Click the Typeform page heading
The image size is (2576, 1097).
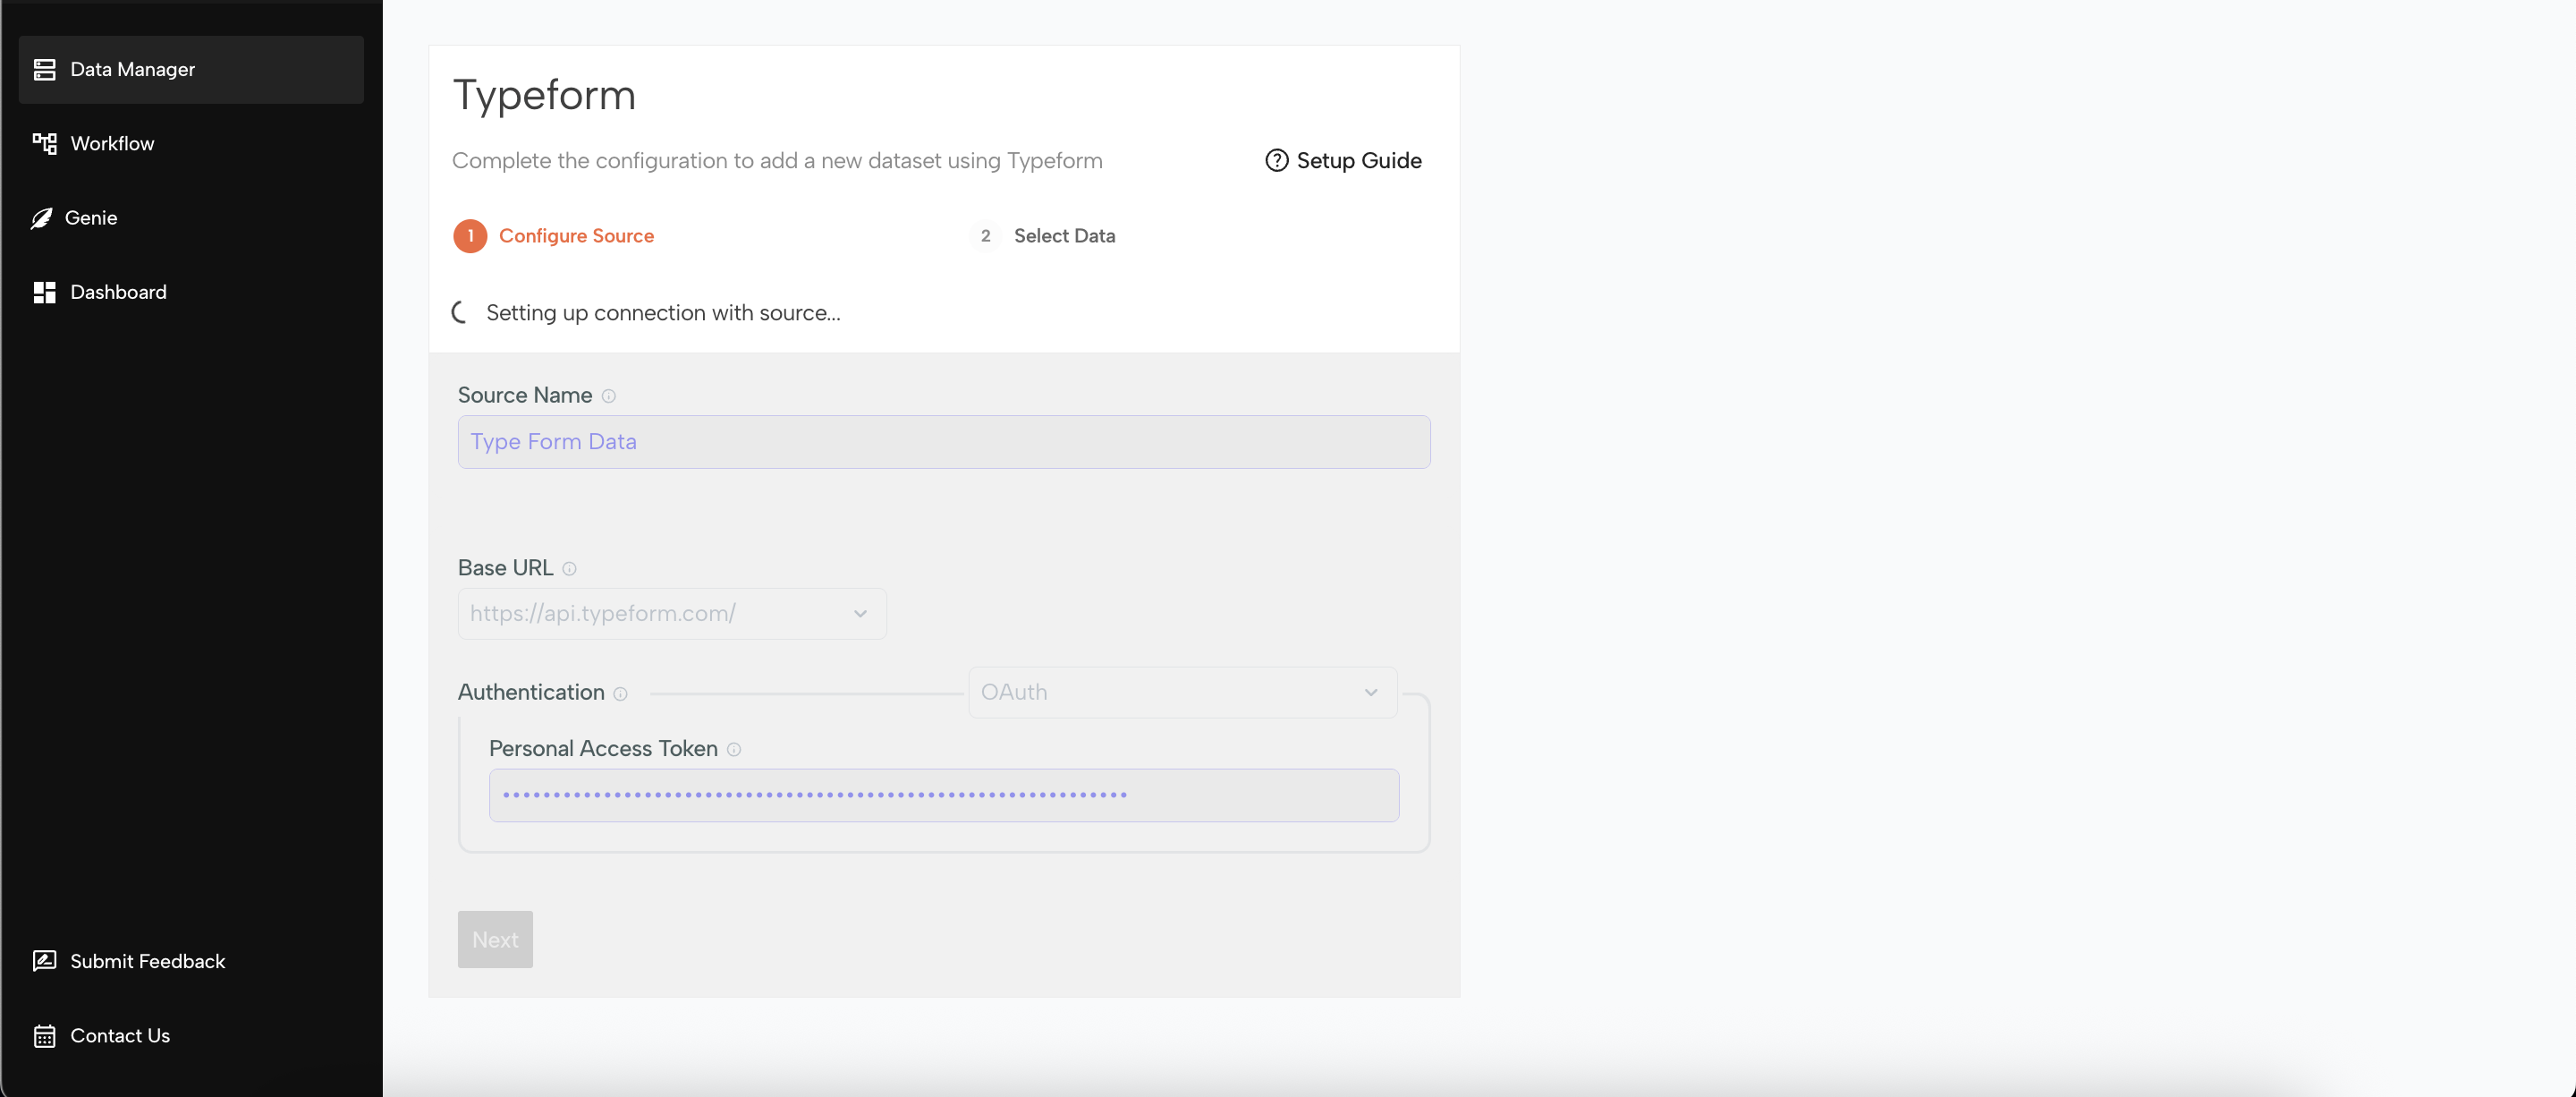(544, 95)
